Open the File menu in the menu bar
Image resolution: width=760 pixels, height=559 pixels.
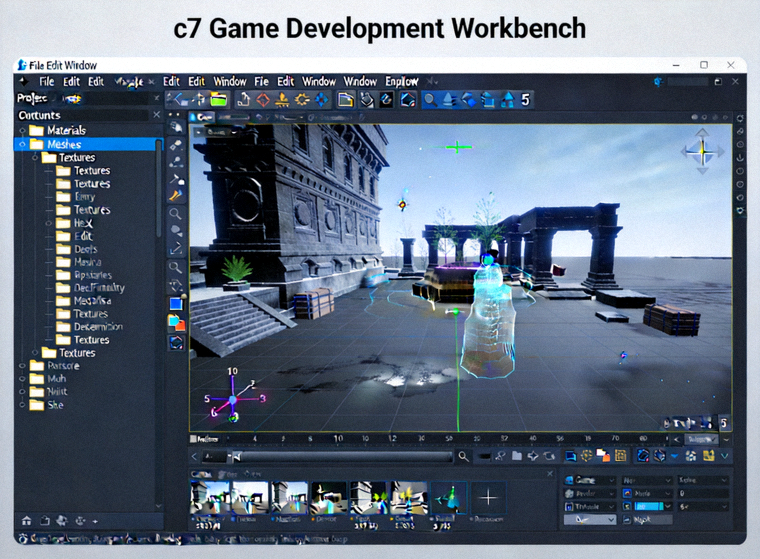tap(47, 81)
